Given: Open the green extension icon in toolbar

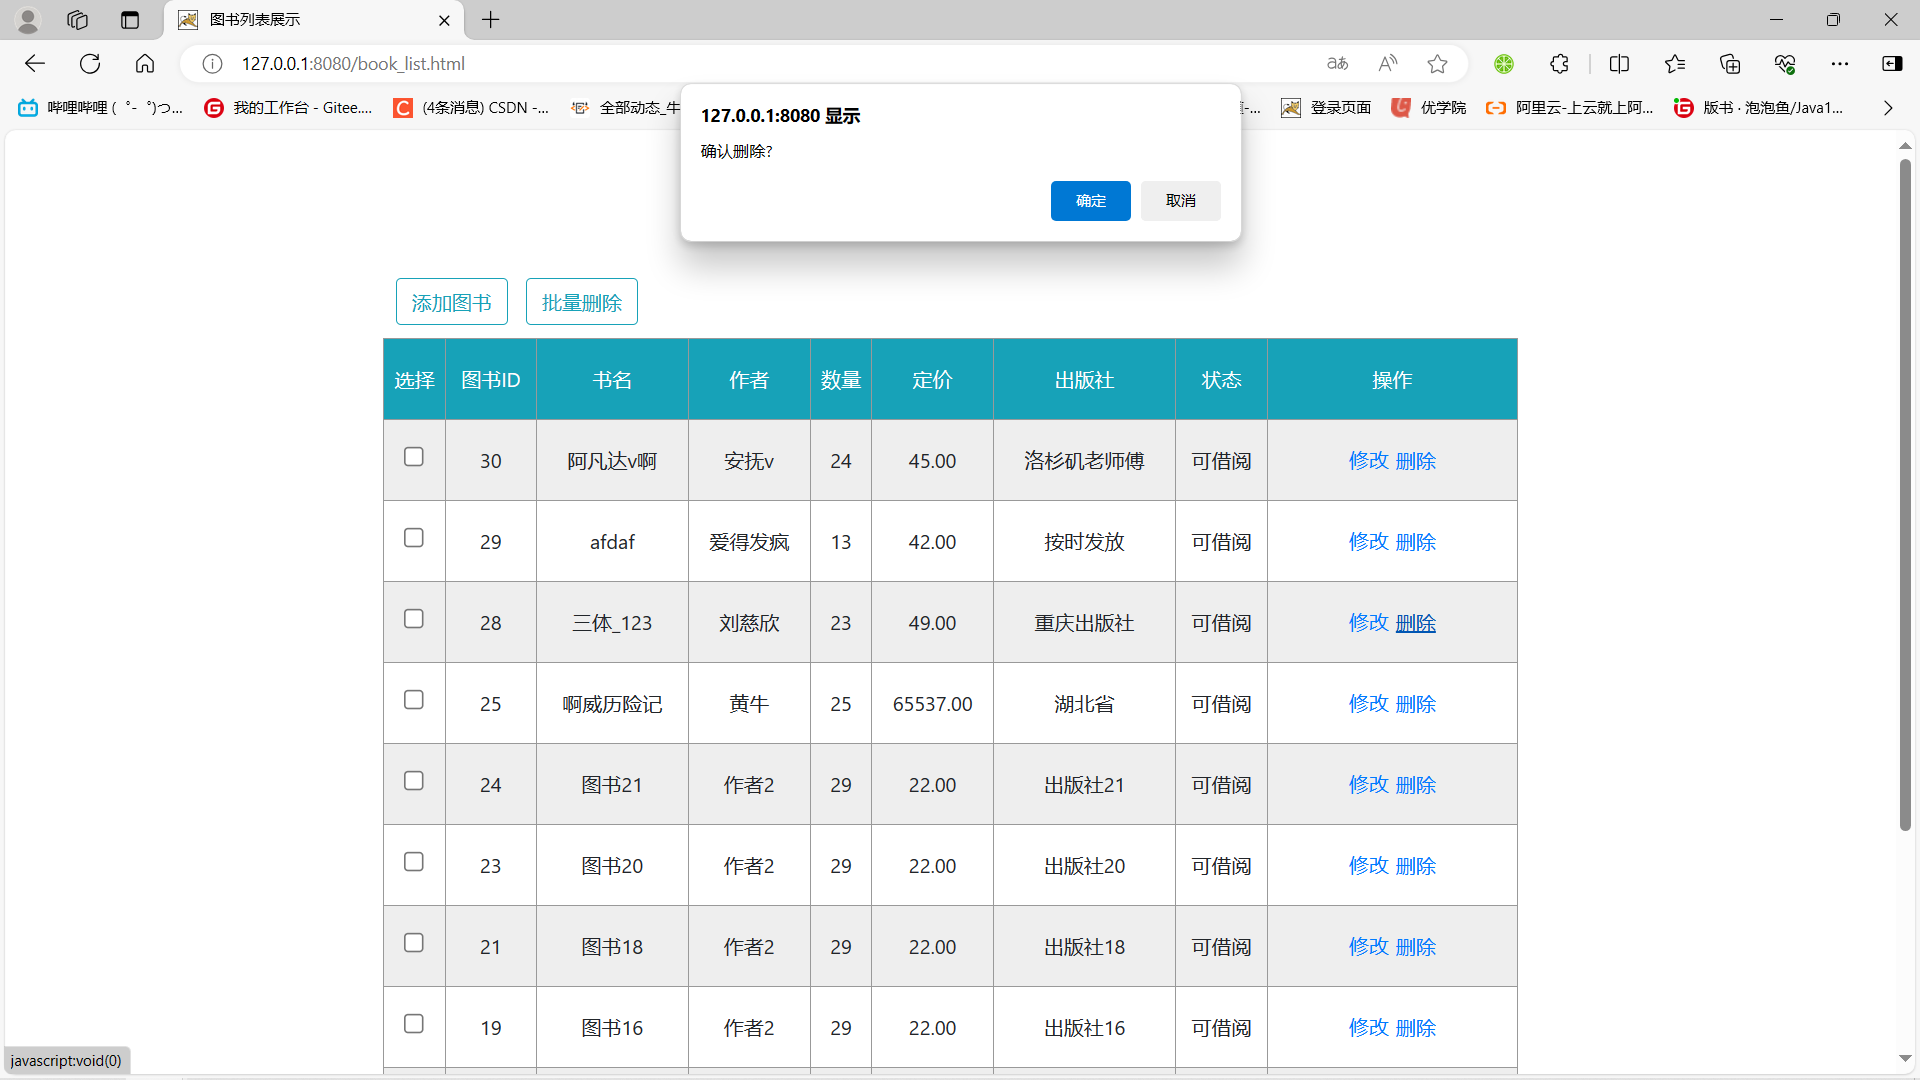Looking at the screenshot, I should (1504, 64).
